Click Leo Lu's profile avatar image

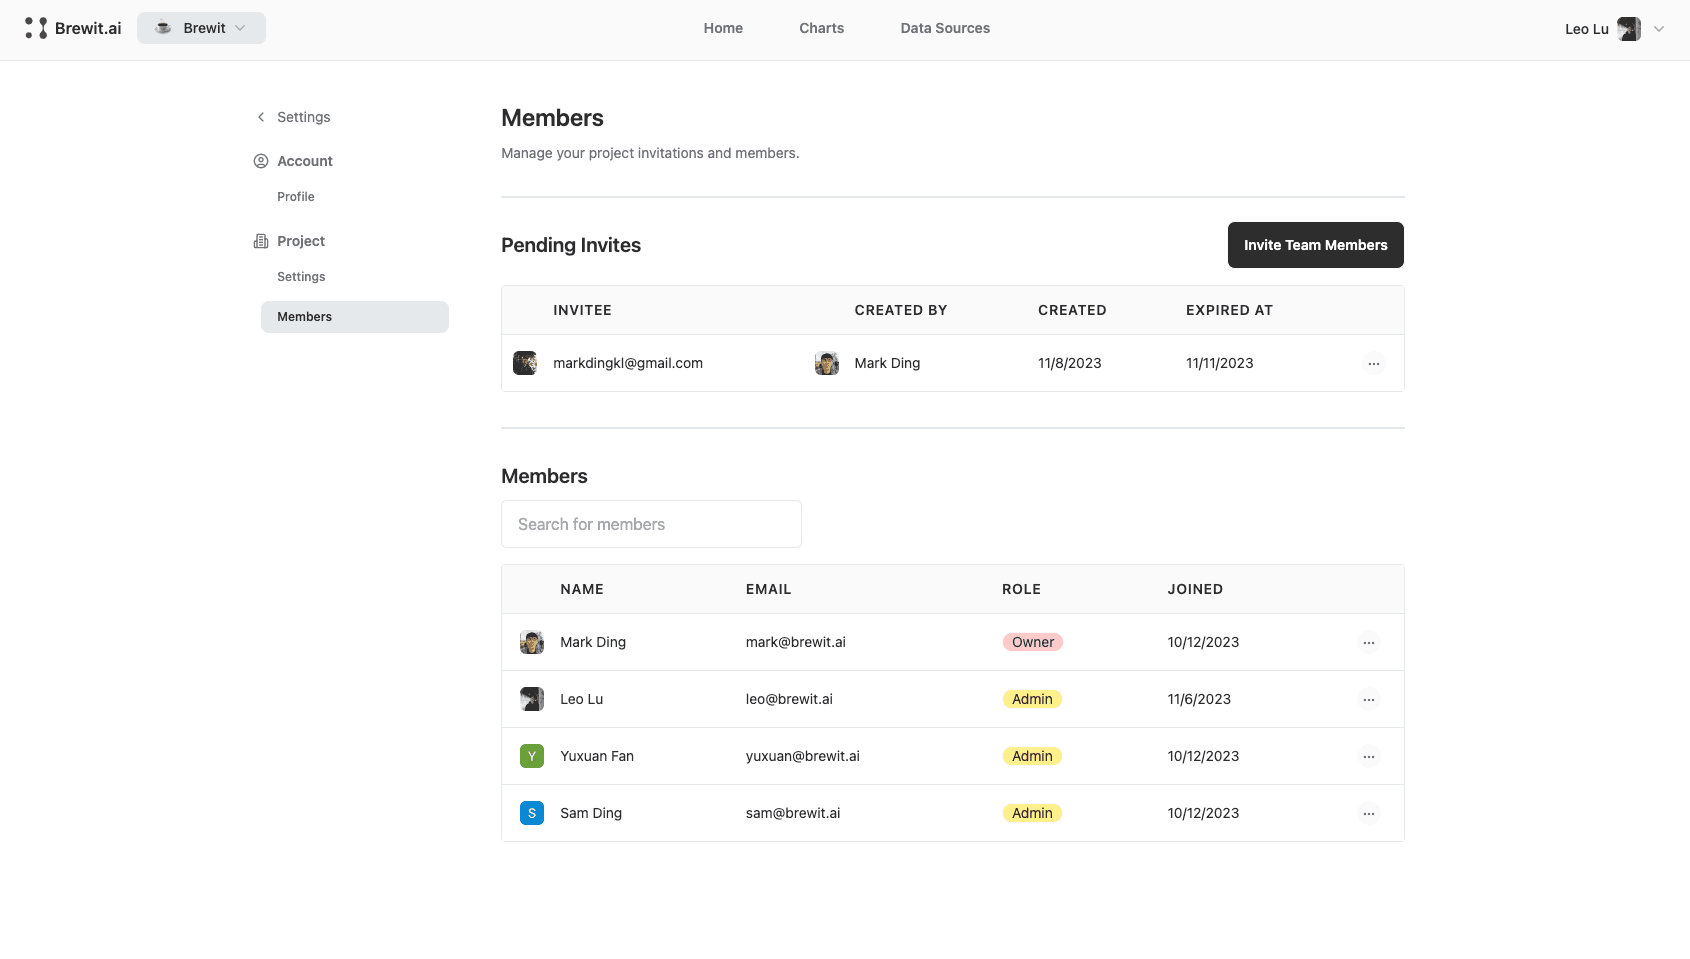tap(1629, 29)
